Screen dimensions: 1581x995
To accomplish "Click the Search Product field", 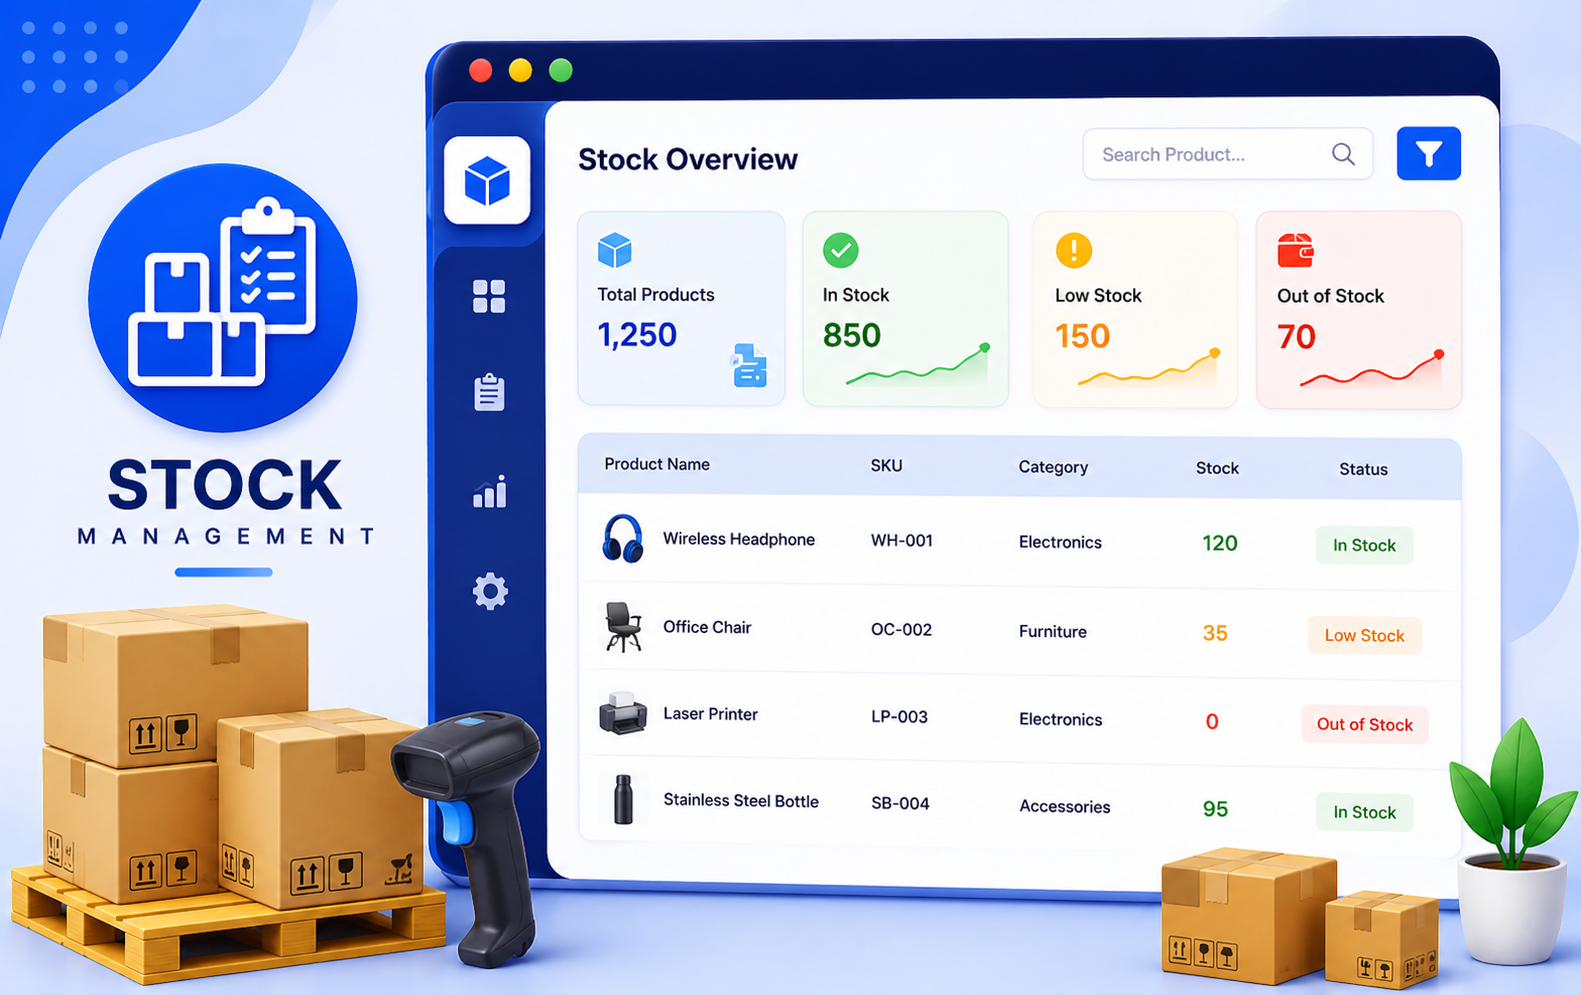I will coord(1227,154).
